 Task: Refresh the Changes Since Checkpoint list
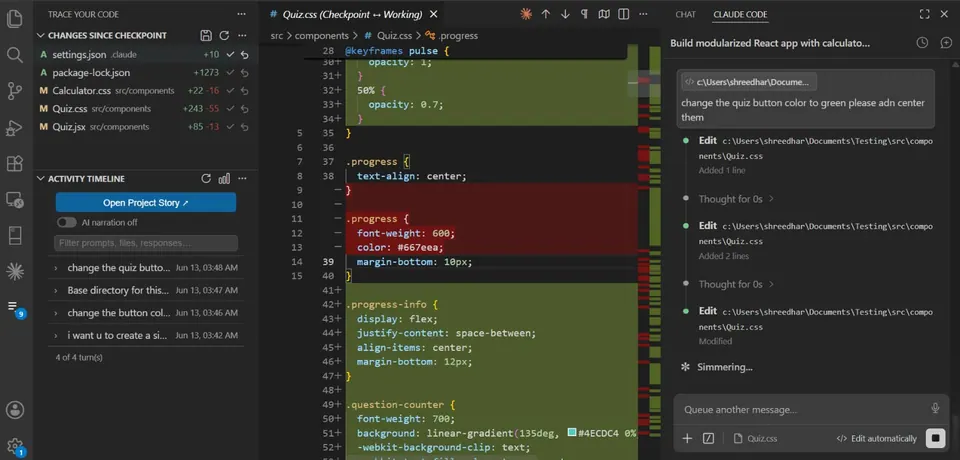pyautogui.click(x=225, y=36)
